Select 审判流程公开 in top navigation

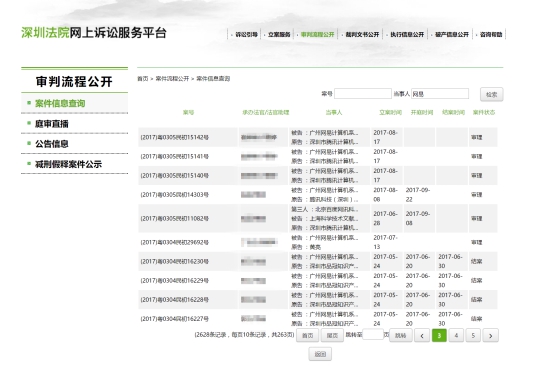click(x=317, y=34)
